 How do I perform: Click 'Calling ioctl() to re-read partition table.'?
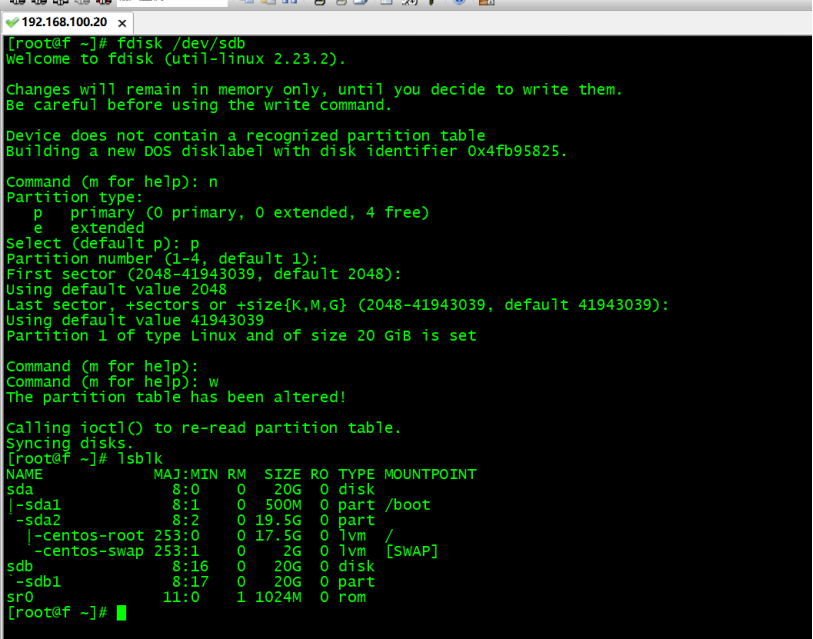(204, 428)
